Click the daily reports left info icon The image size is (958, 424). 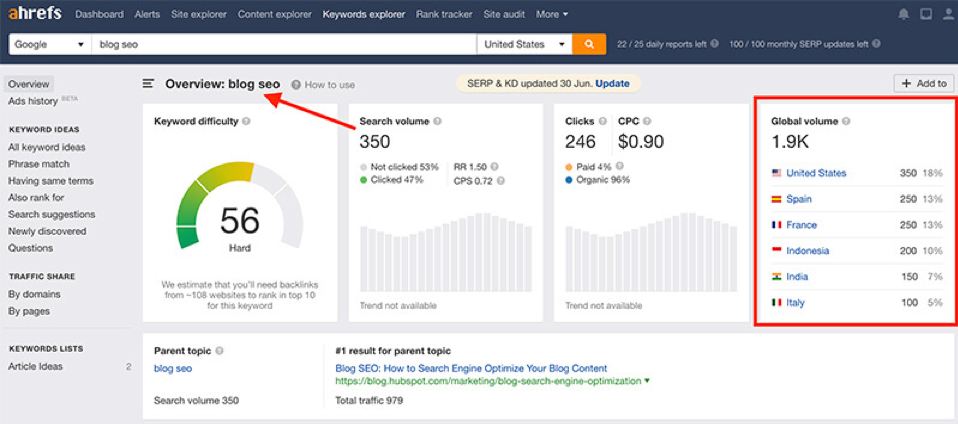click(x=715, y=44)
